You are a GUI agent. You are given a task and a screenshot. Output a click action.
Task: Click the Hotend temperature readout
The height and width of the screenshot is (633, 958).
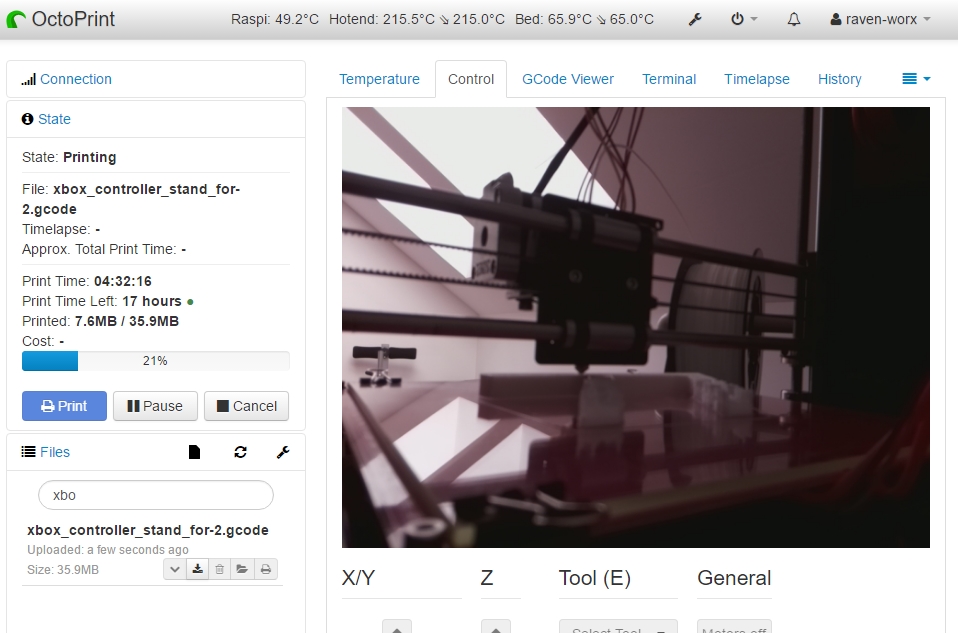[417, 20]
